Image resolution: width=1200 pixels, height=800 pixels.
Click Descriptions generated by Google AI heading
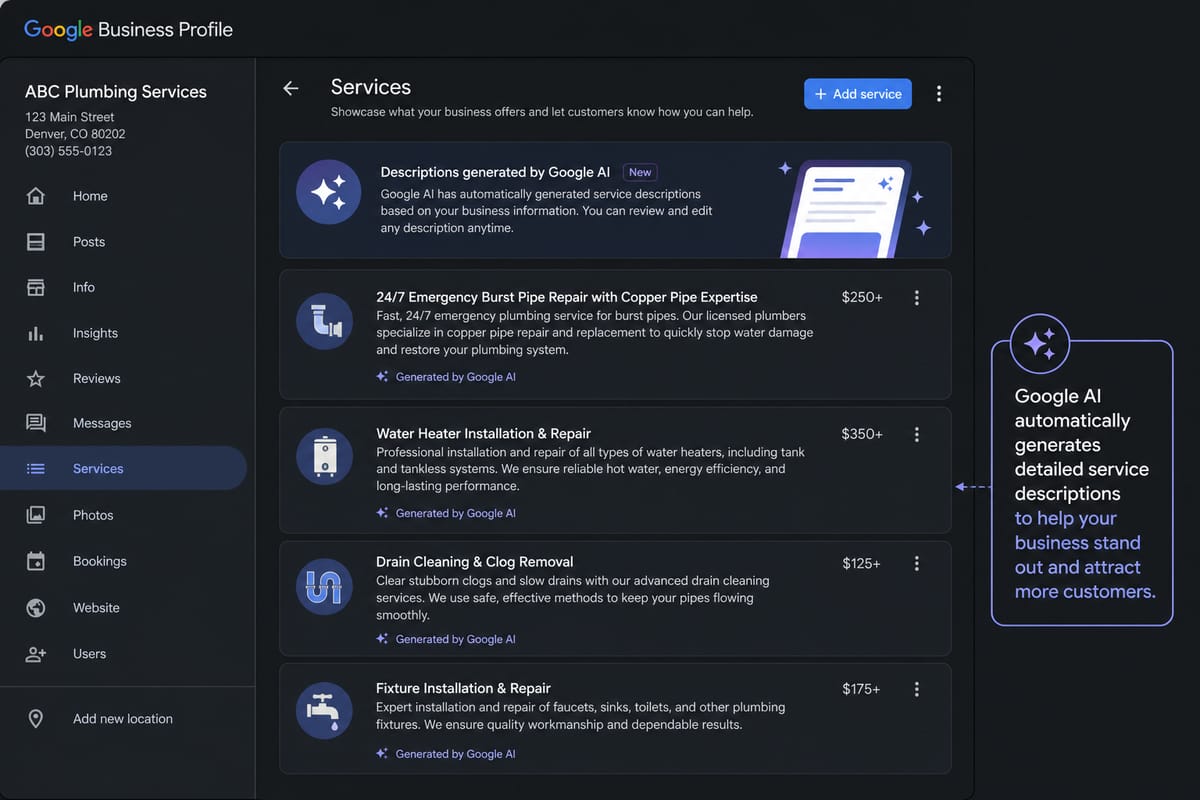495,172
